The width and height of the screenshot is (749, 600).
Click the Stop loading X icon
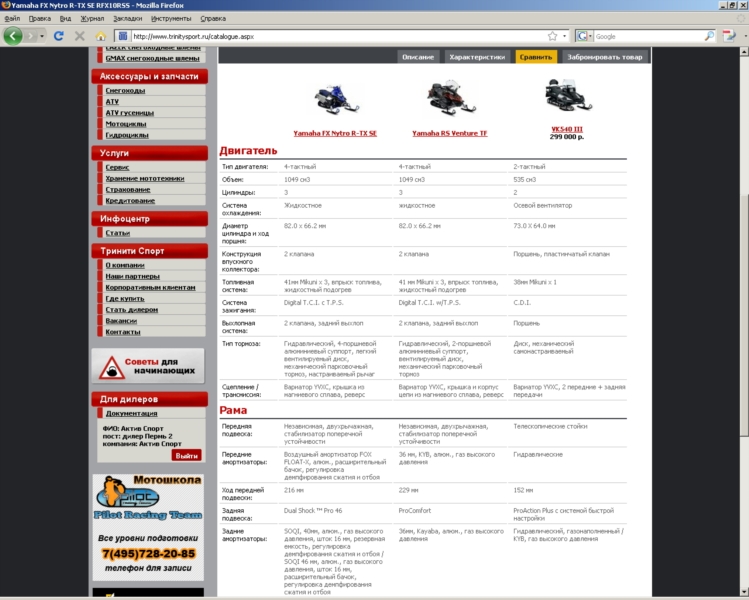coord(80,36)
